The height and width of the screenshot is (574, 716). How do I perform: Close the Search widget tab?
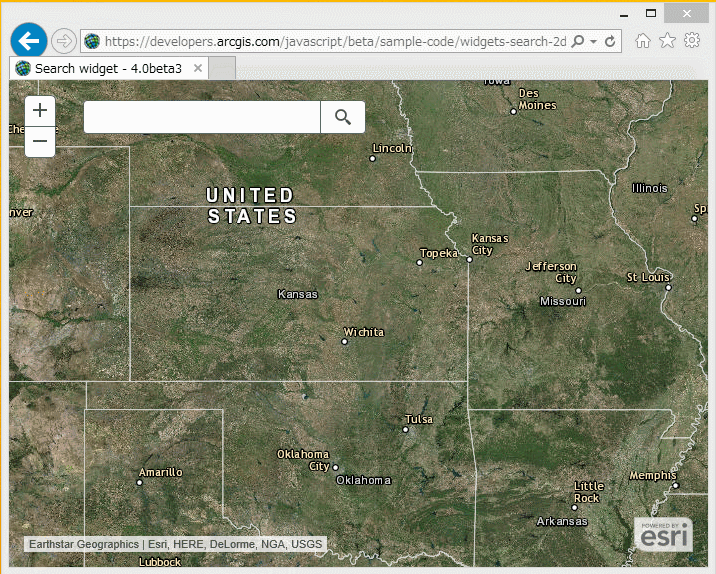(x=198, y=68)
